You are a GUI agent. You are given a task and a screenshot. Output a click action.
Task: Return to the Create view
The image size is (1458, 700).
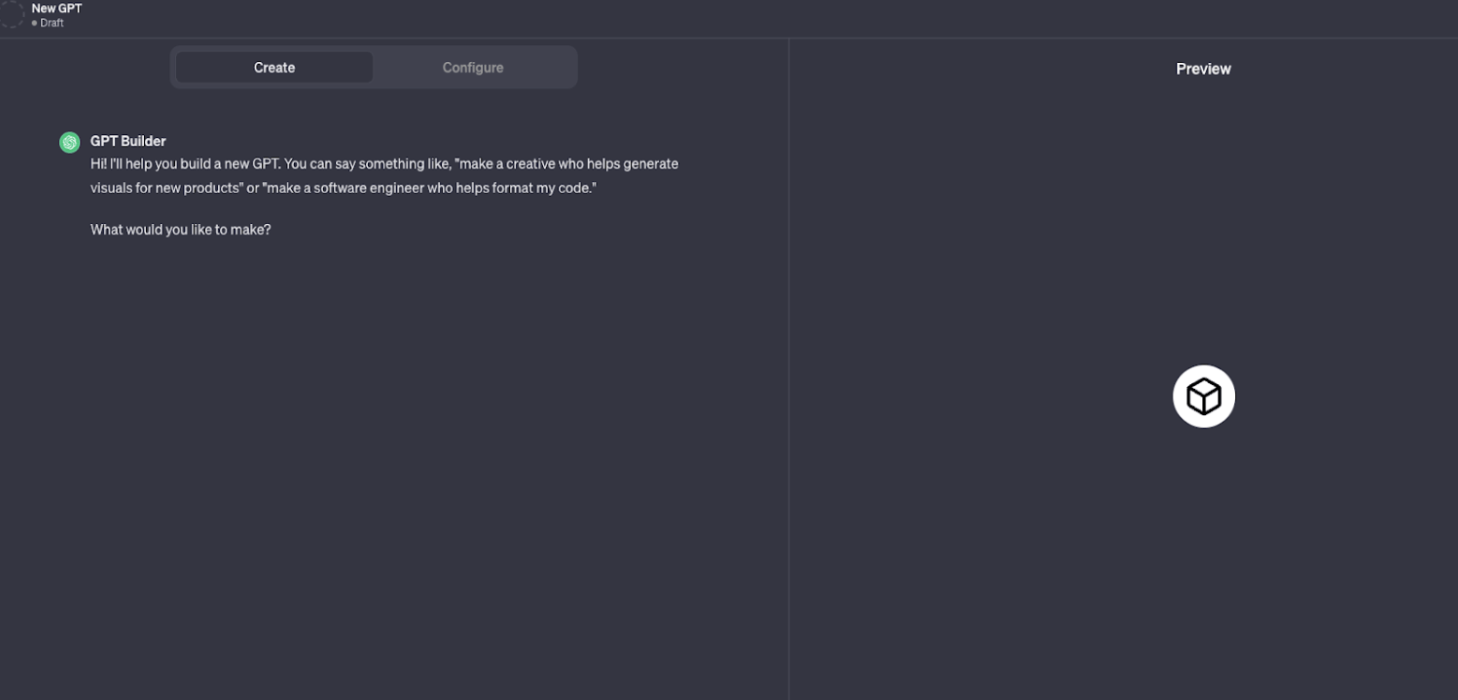pos(273,67)
